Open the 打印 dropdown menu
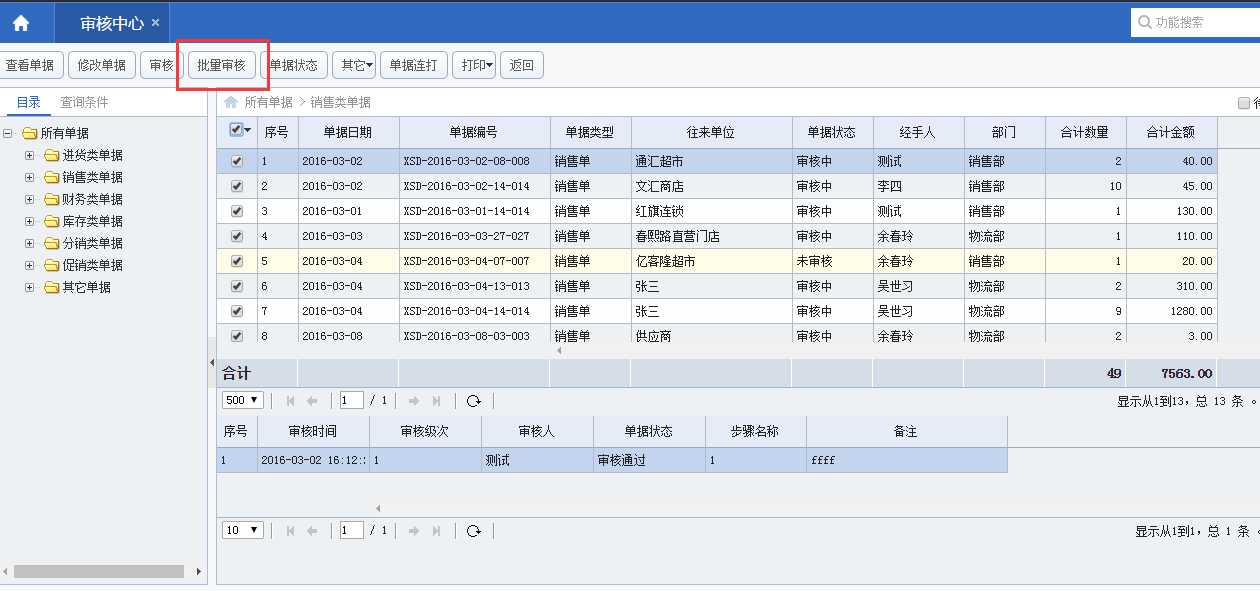Viewport: 1260px width, 591px height. [477, 65]
